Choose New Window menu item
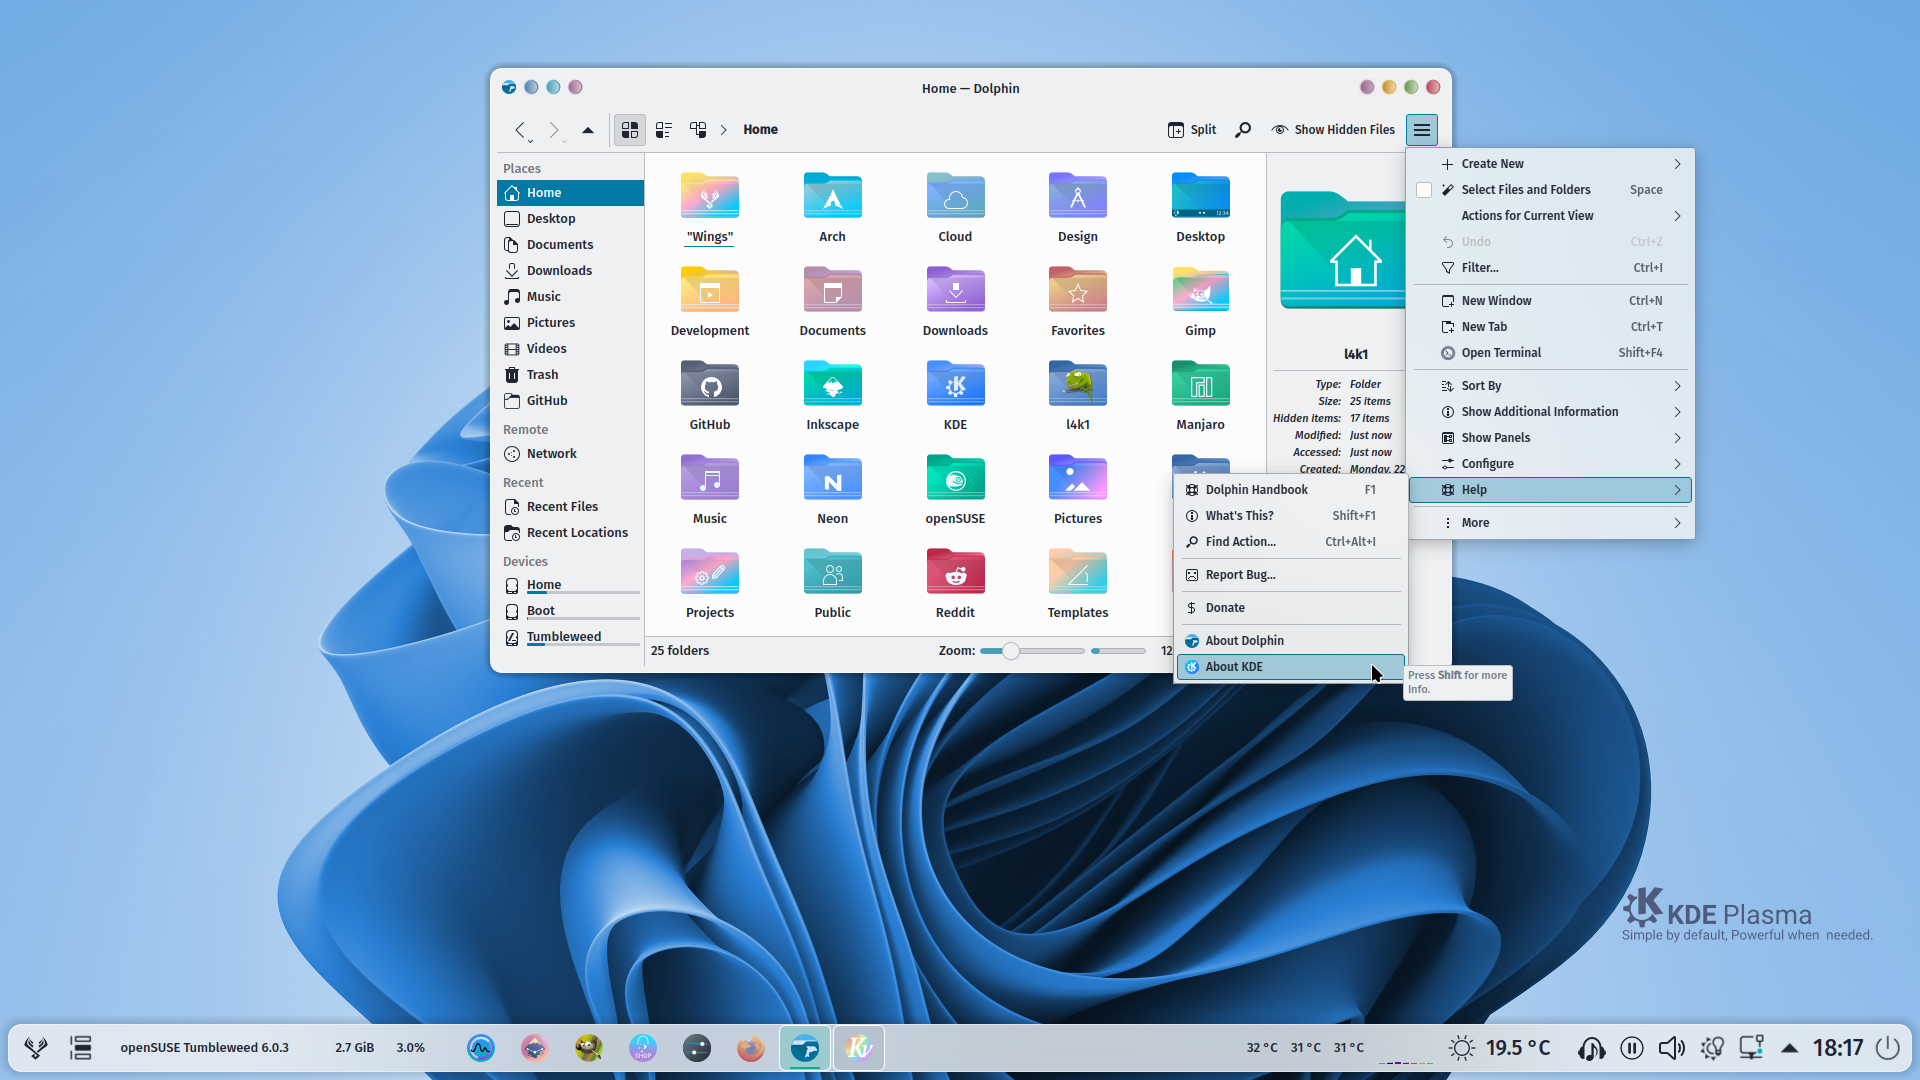The image size is (1920, 1080). click(1550, 301)
